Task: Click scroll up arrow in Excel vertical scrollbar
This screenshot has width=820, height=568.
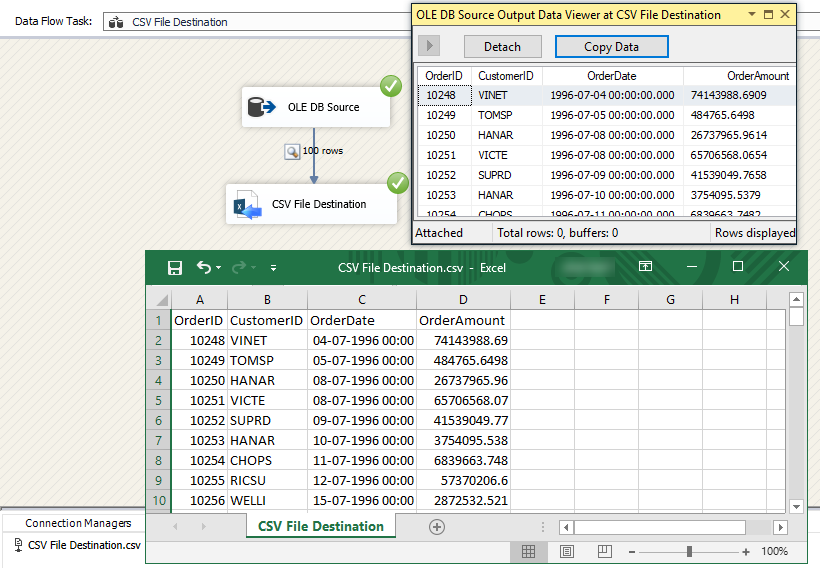Action: [796, 300]
